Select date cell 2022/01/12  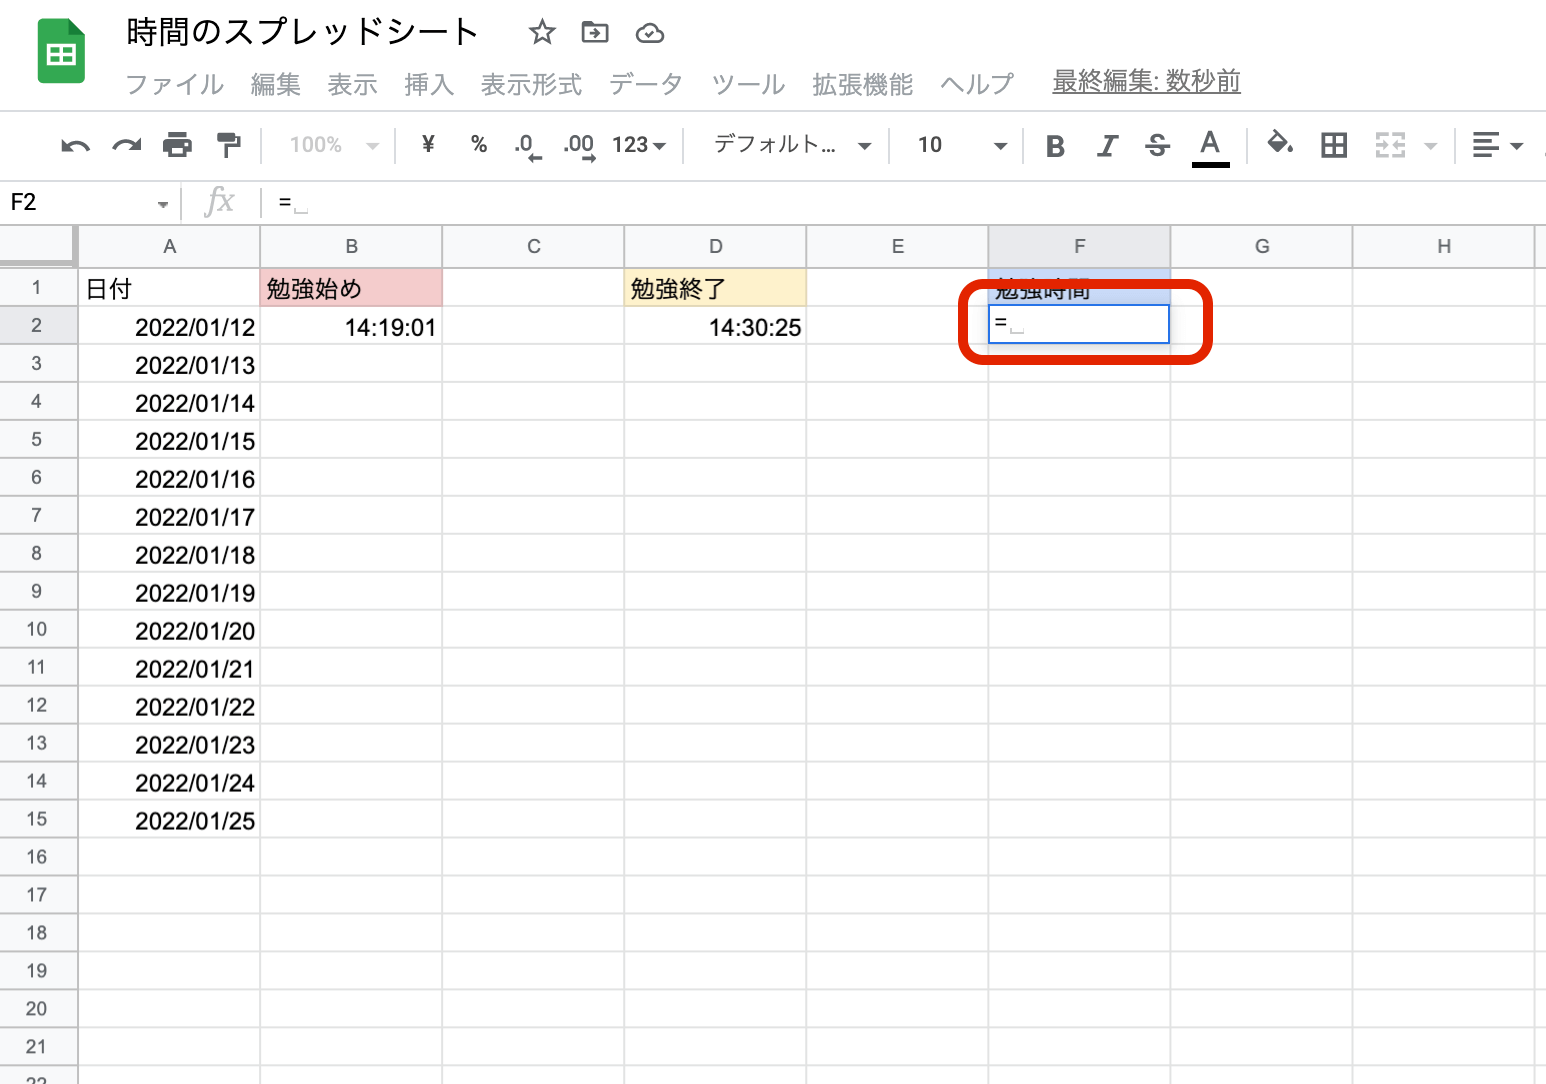(169, 326)
